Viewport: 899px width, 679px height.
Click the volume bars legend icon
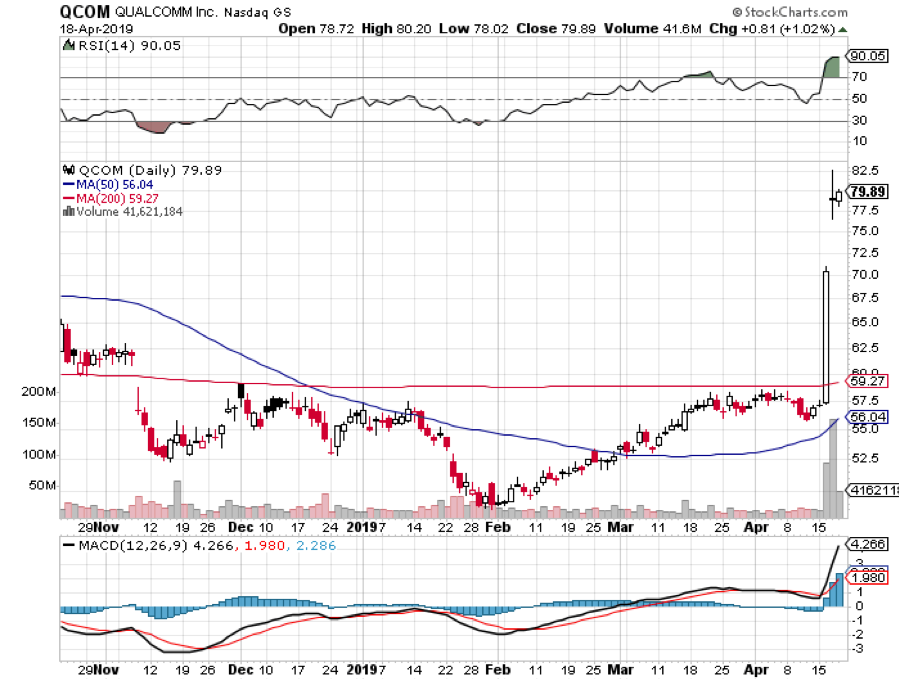[67, 211]
